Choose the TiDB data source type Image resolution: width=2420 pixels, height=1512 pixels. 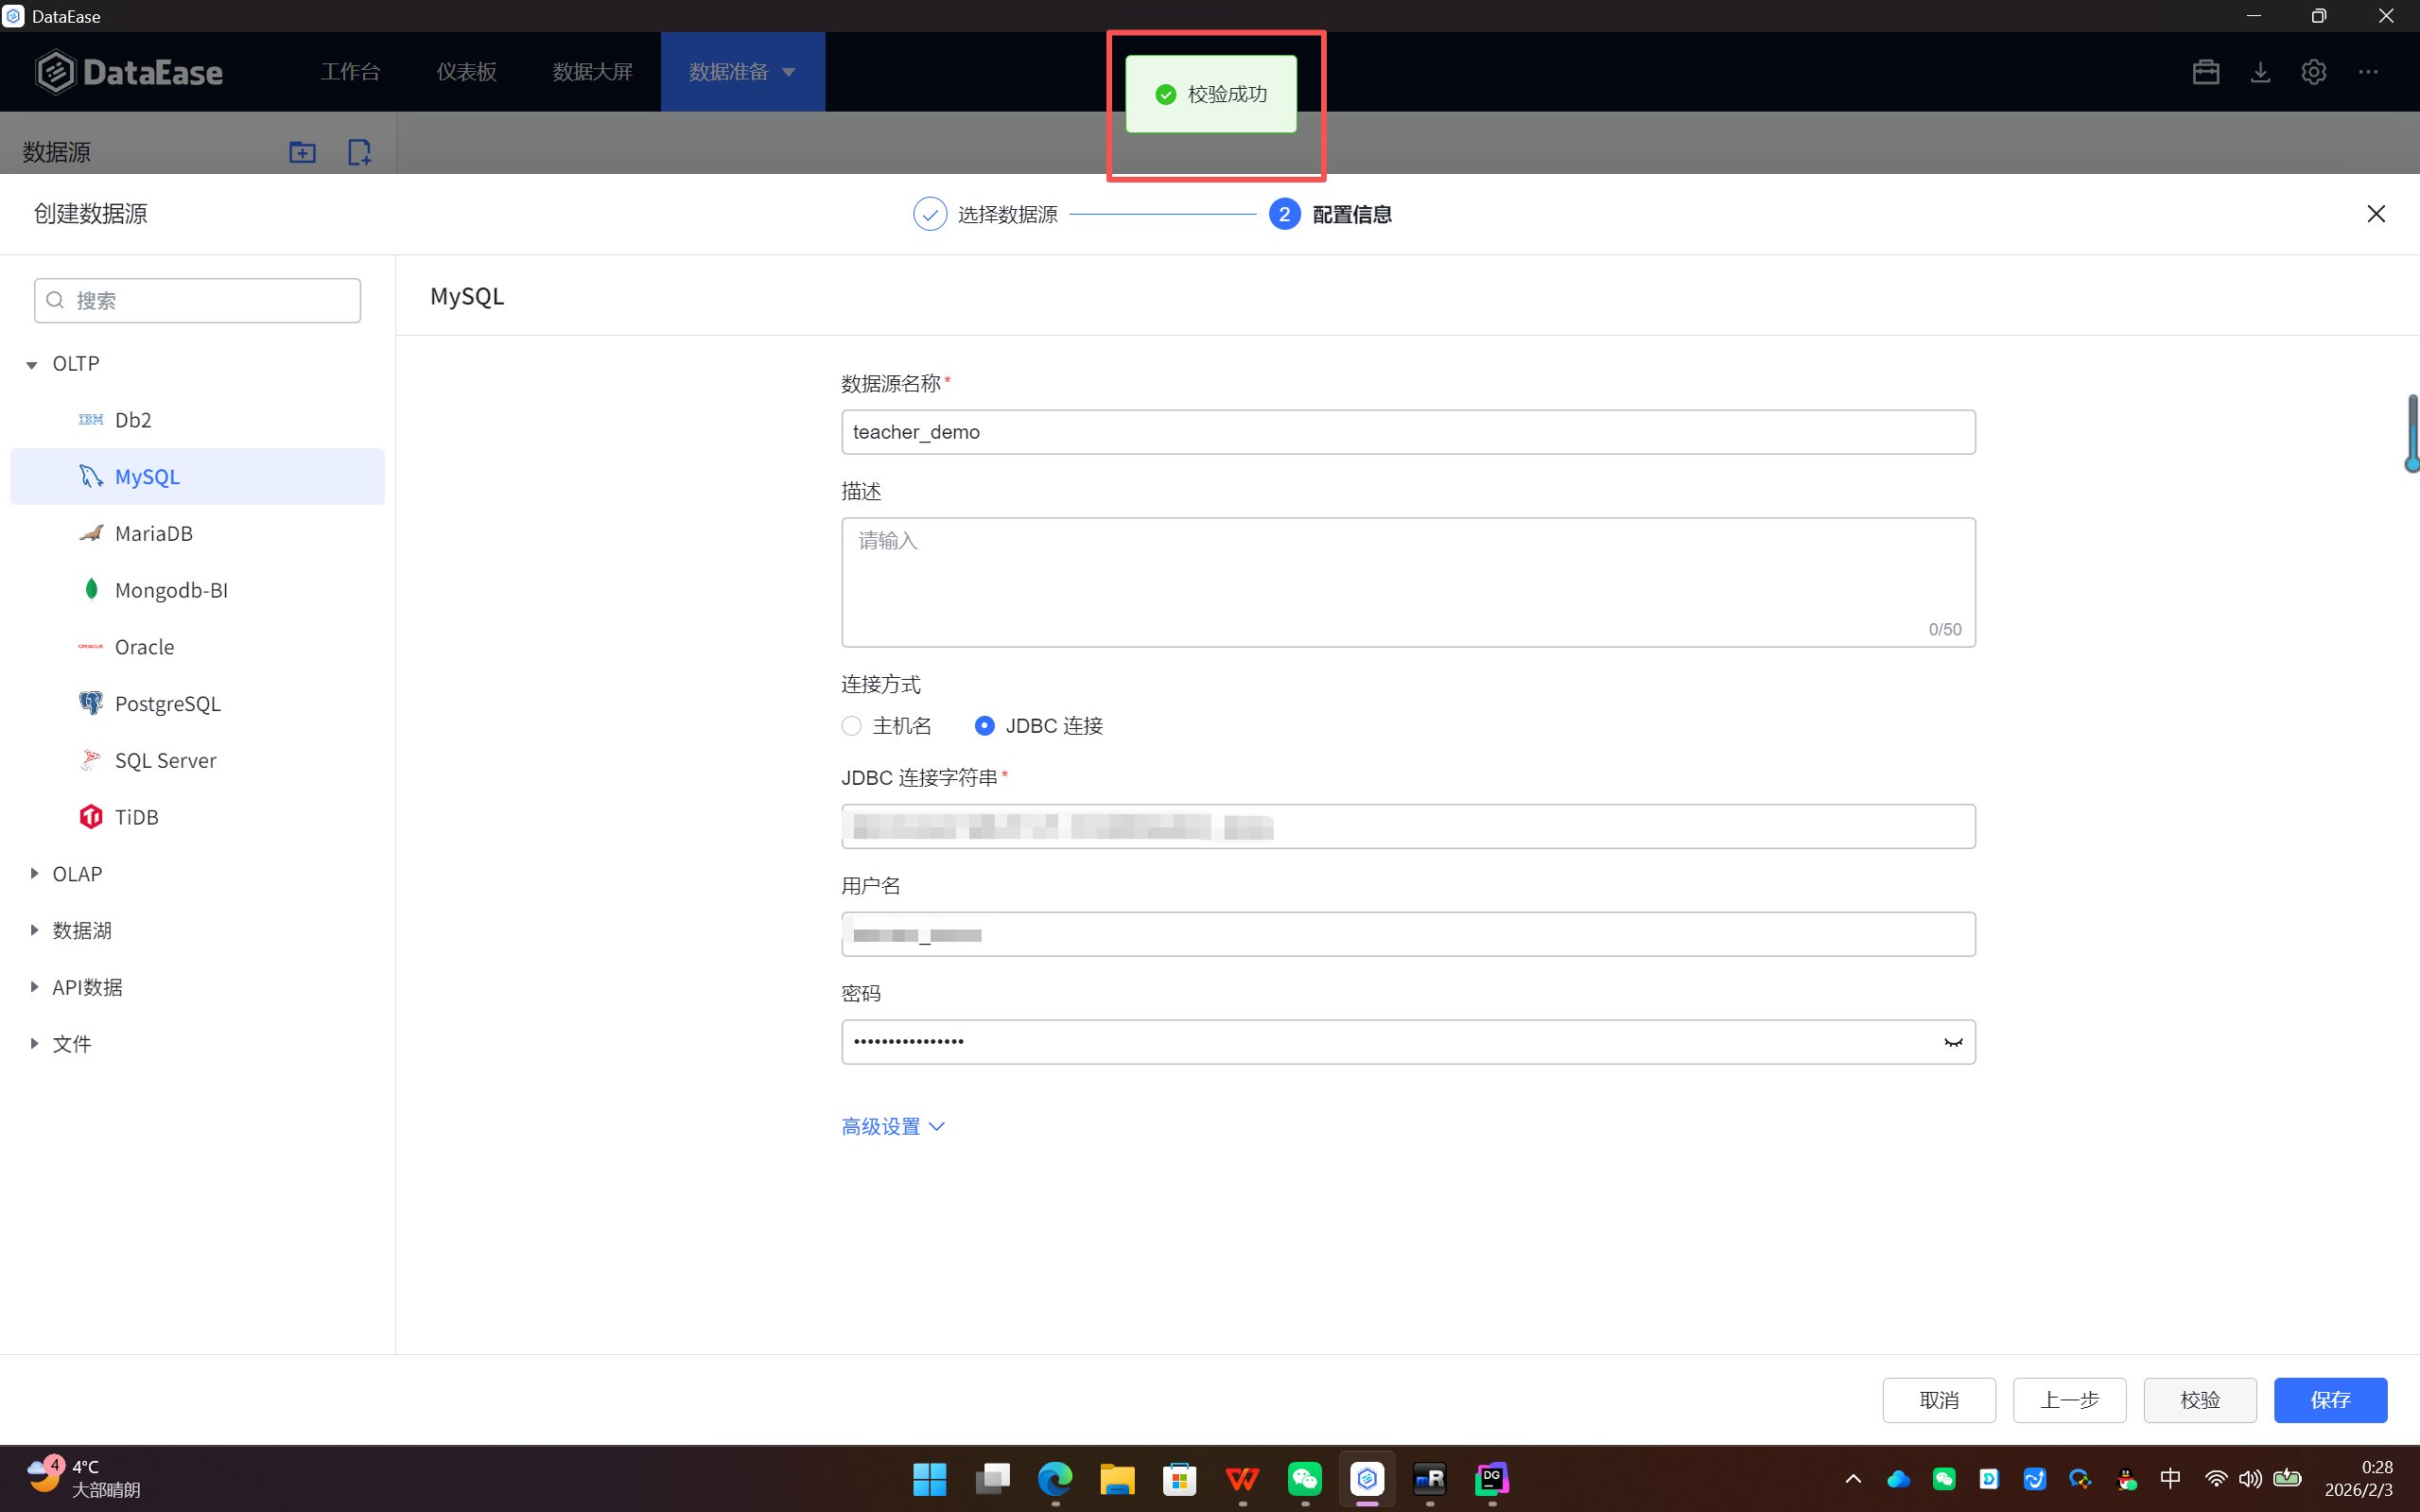pyautogui.click(x=136, y=817)
